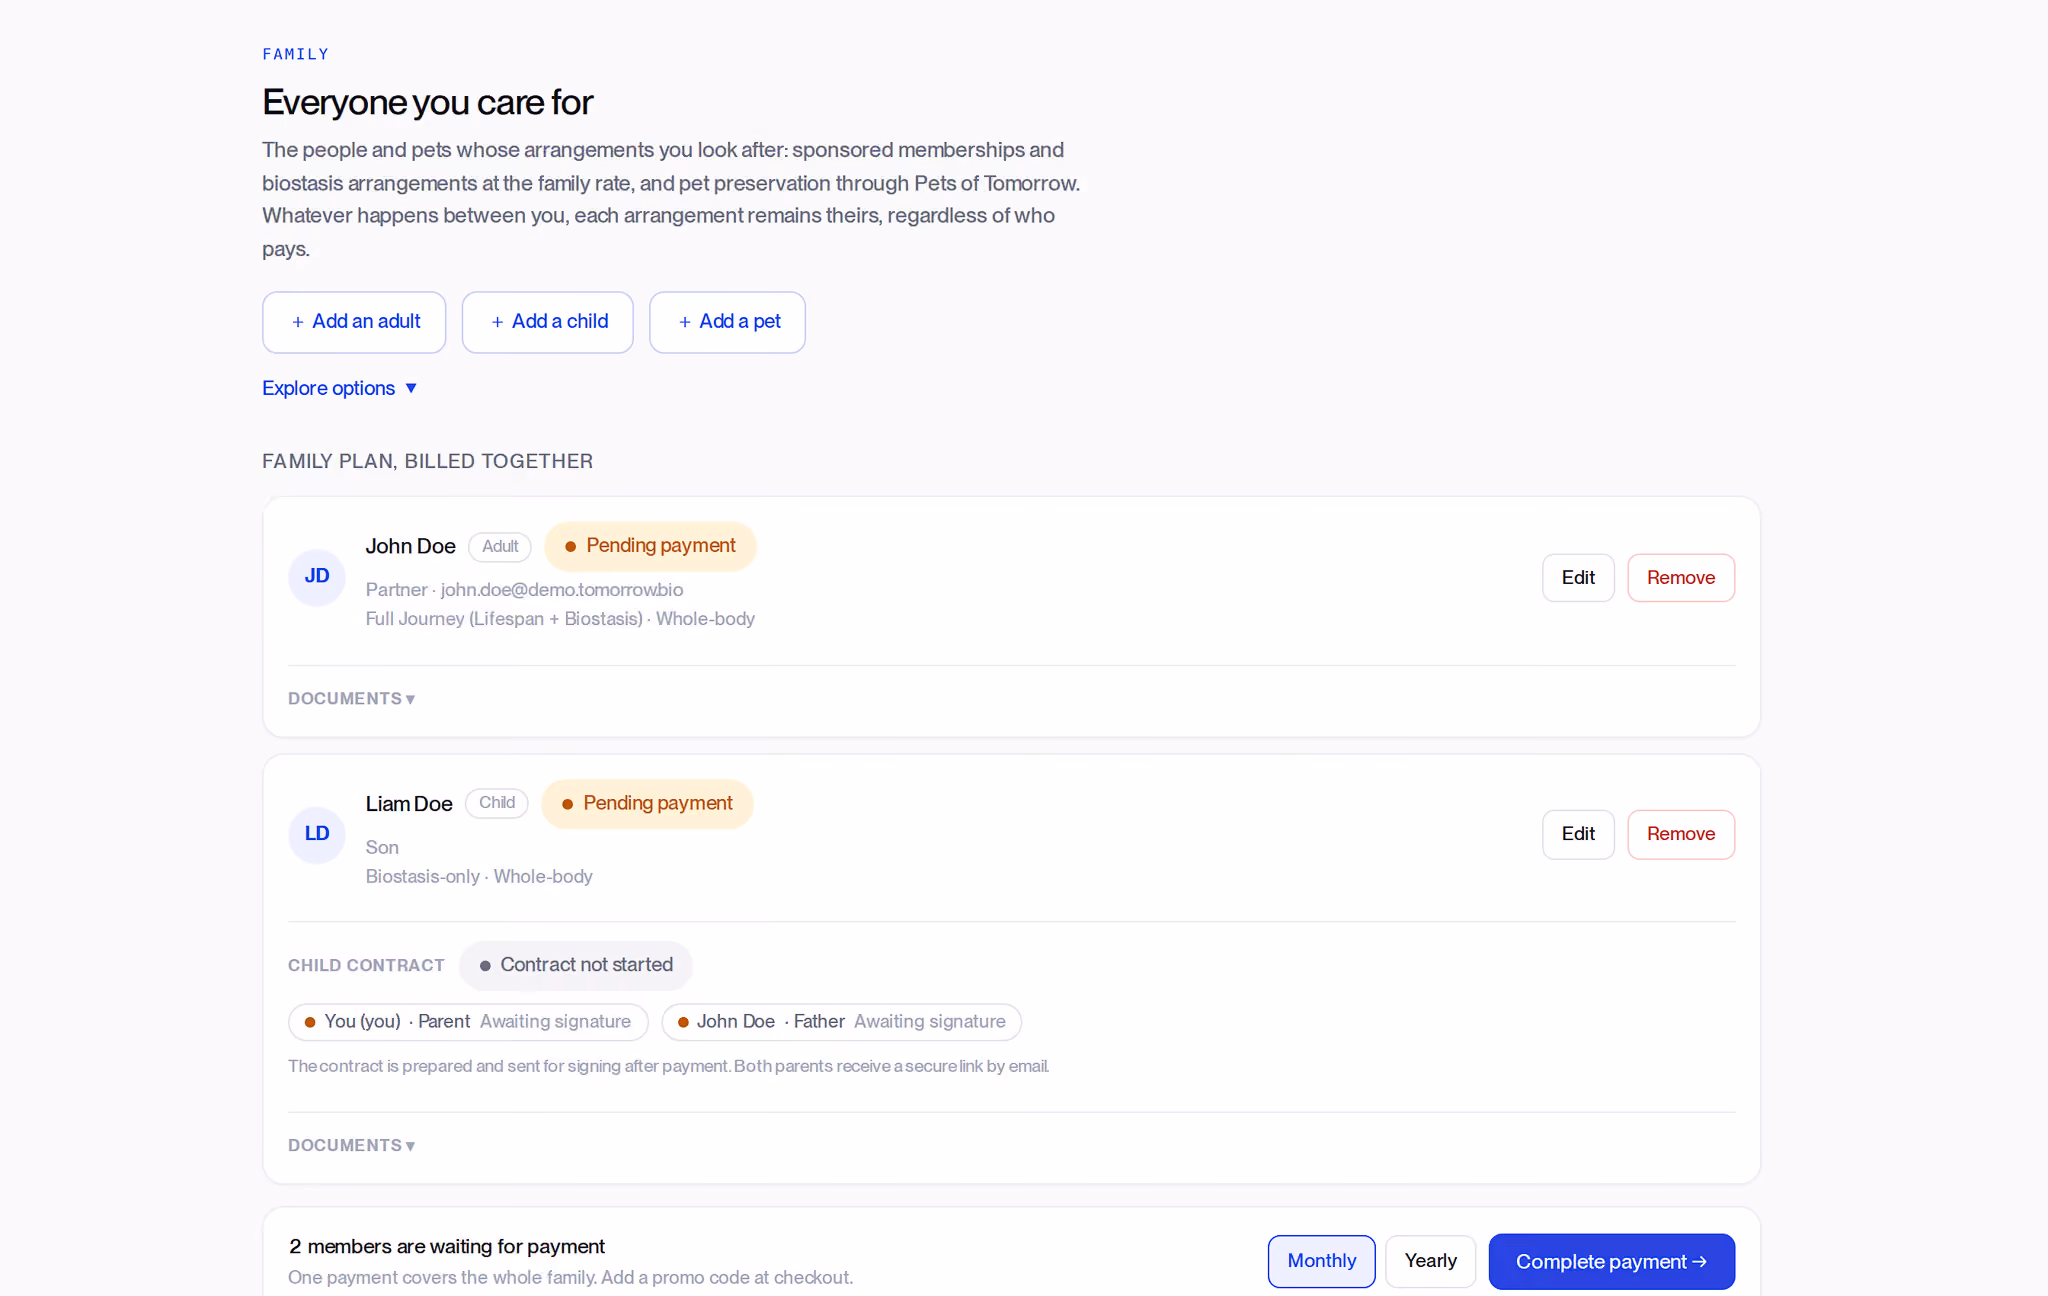Viewport: 2048px width, 1296px height.
Task: Remove John Doe from the family plan
Action: click(x=1681, y=578)
